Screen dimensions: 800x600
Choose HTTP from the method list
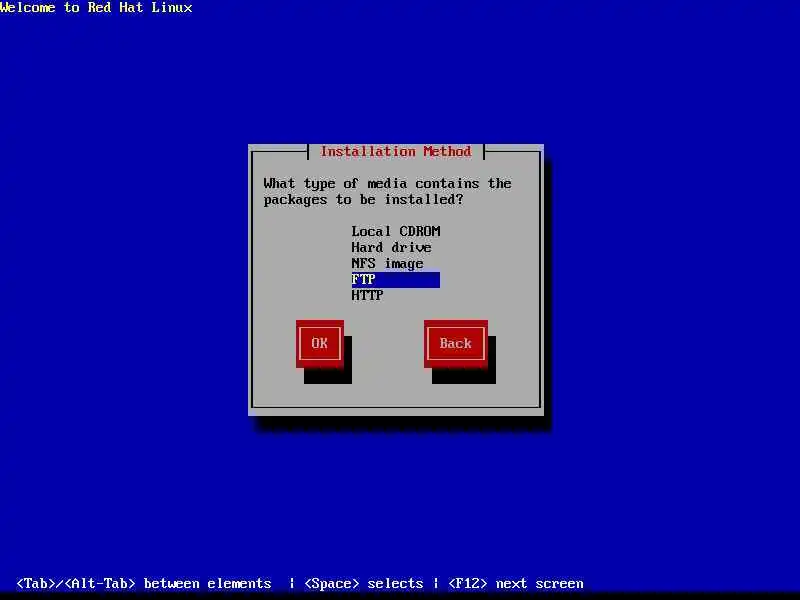[x=395, y=295]
